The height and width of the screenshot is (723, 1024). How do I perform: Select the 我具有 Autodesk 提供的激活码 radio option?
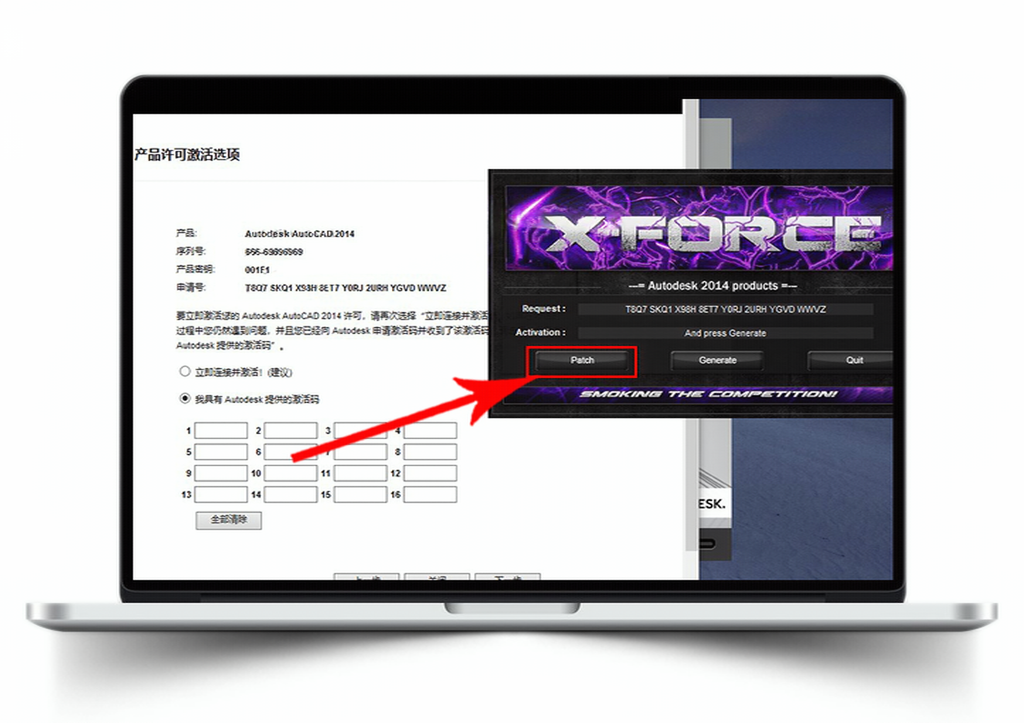(x=185, y=398)
